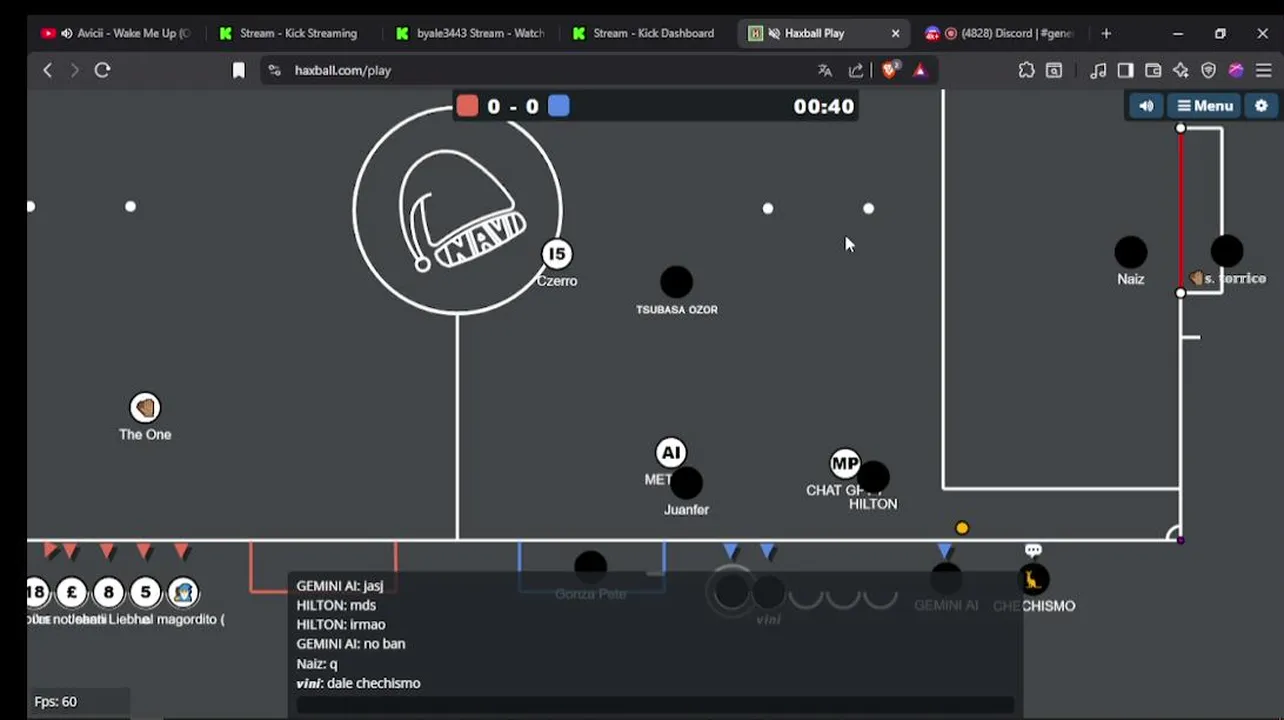Open Leo AI sparkle icon
The image size is (1284, 720).
point(1181,70)
